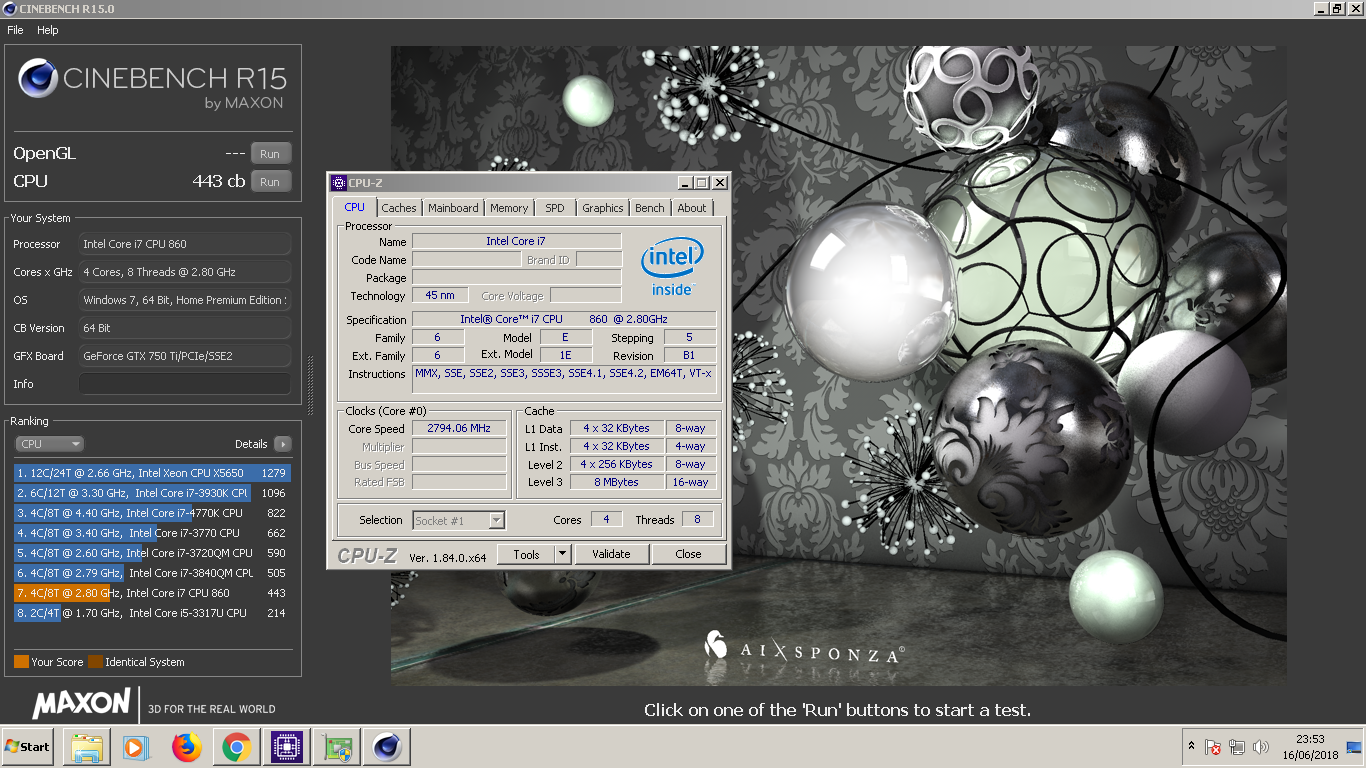Viewport: 1366px width, 768px height.
Task: Click the Specification field in CPU-Z
Action: (564, 319)
